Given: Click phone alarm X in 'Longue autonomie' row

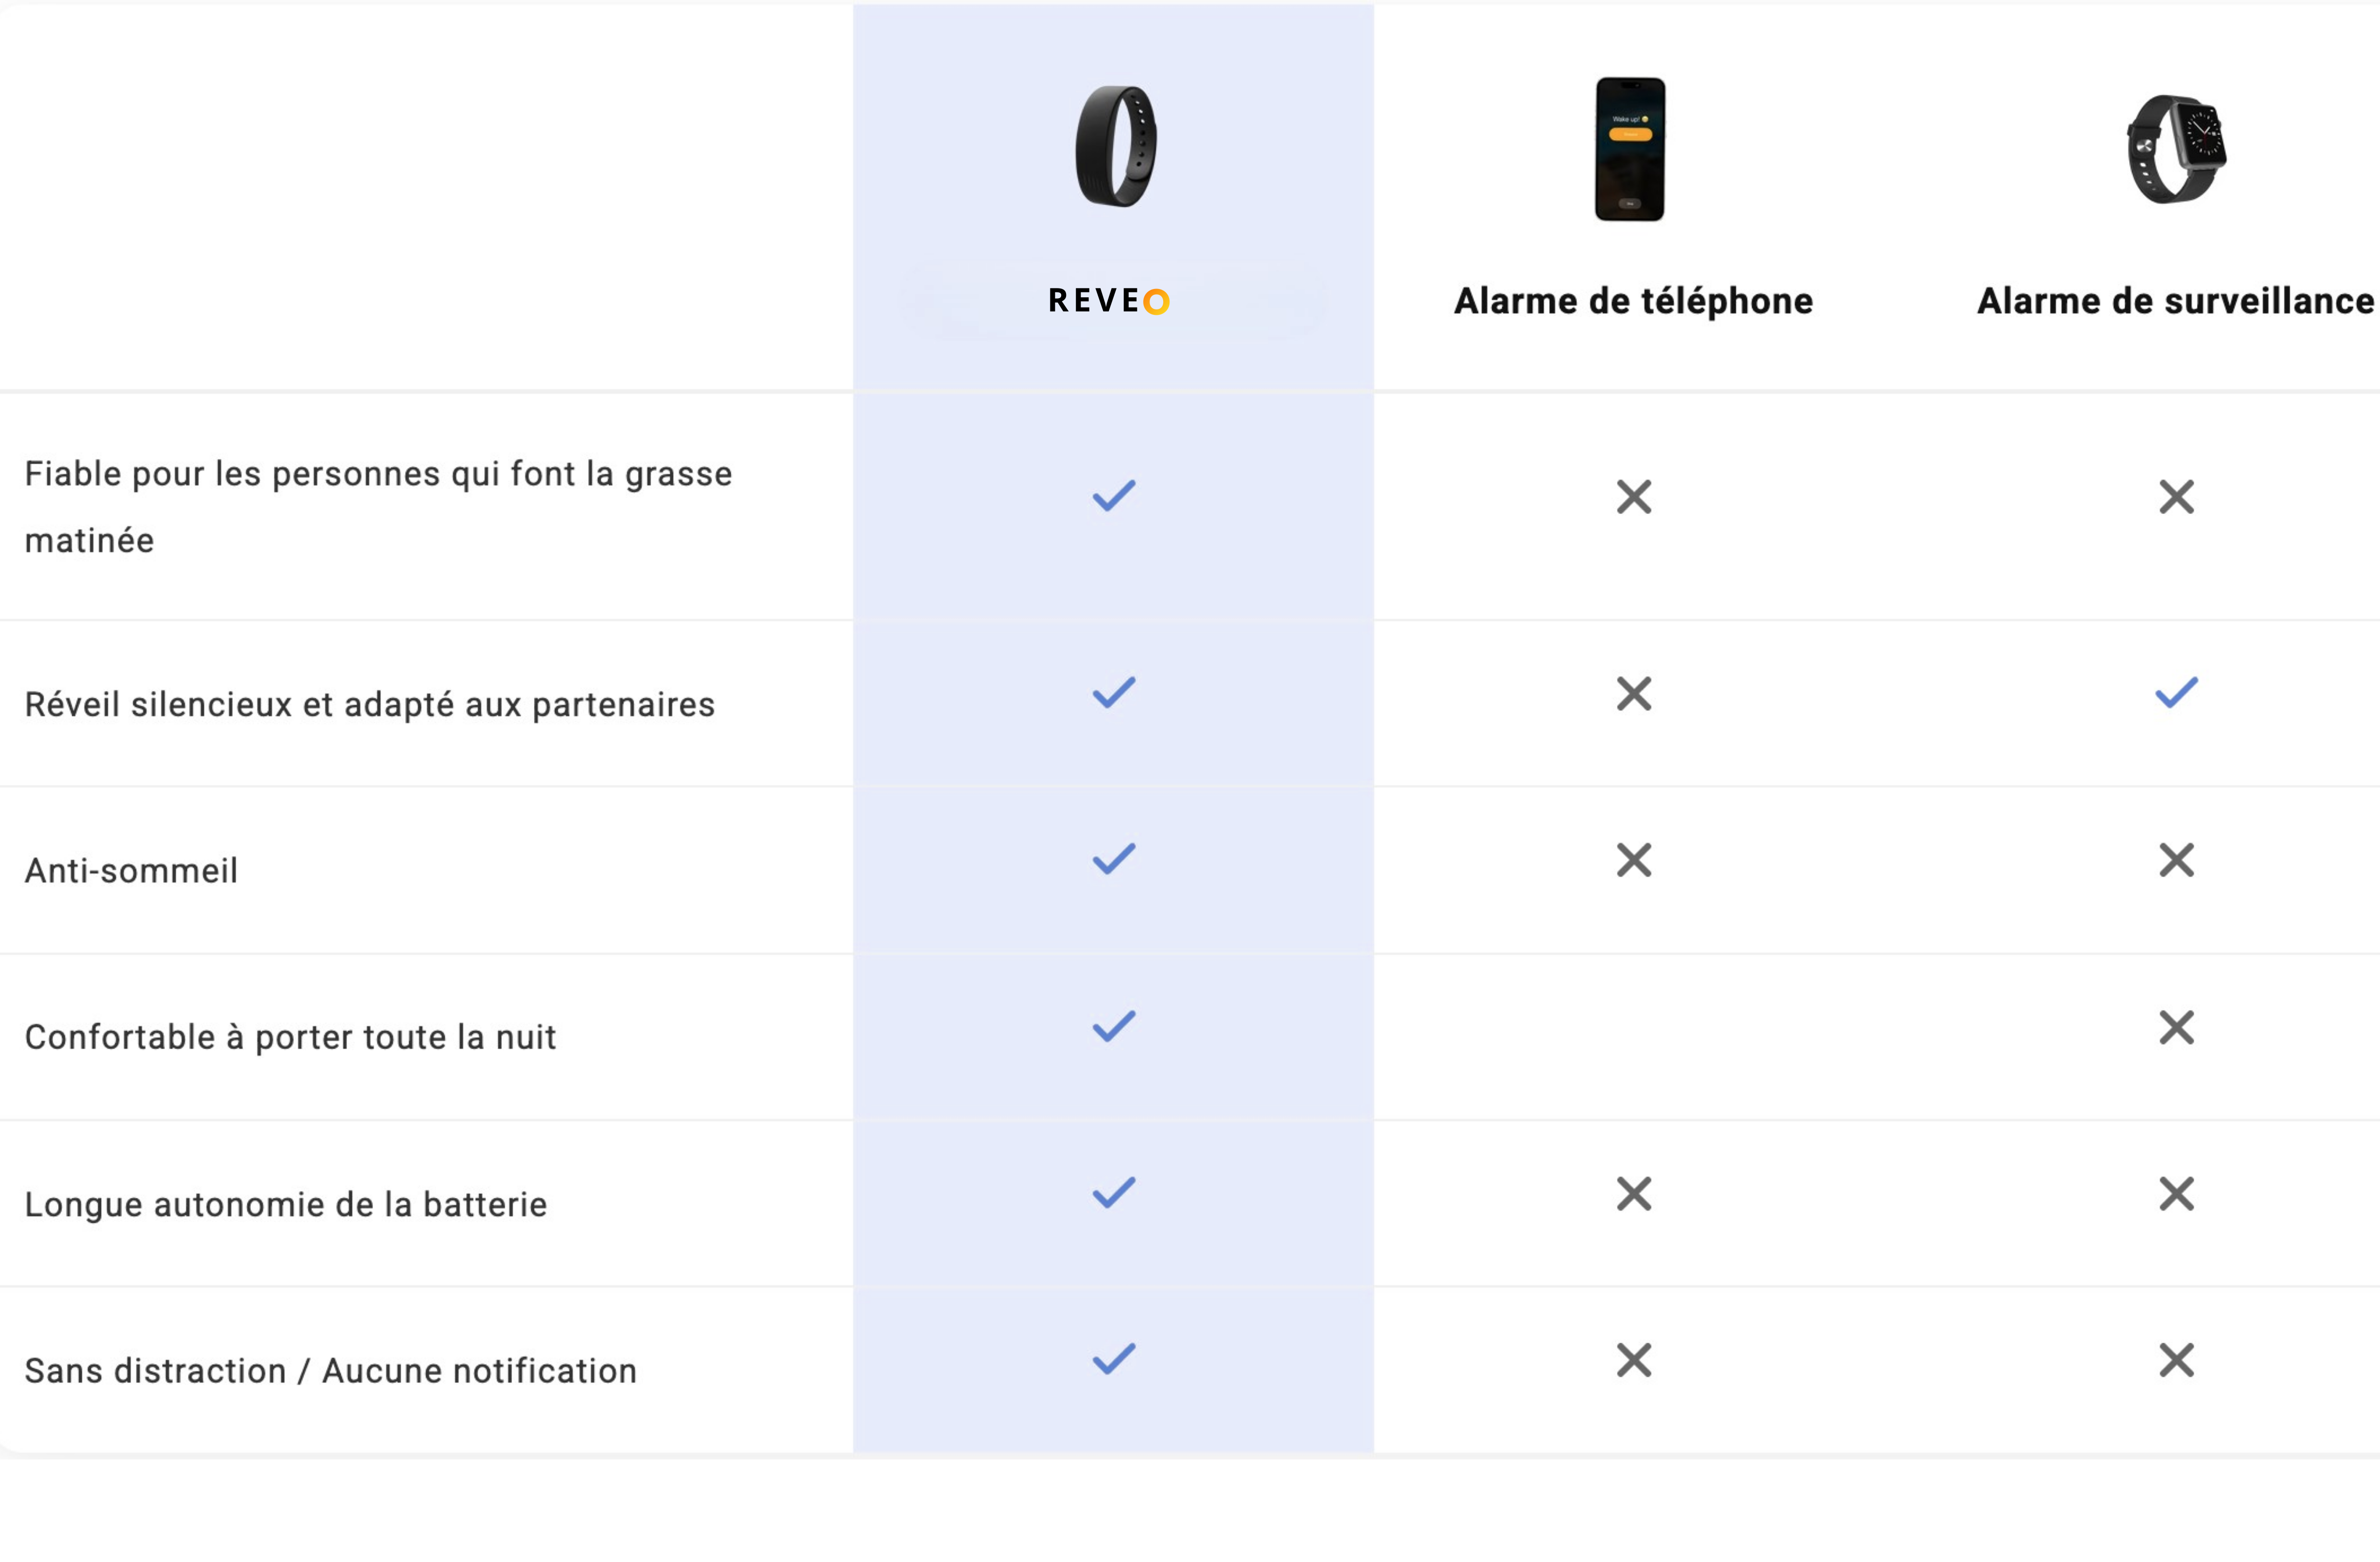Looking at the screenshot, I should [1634, 1194].
